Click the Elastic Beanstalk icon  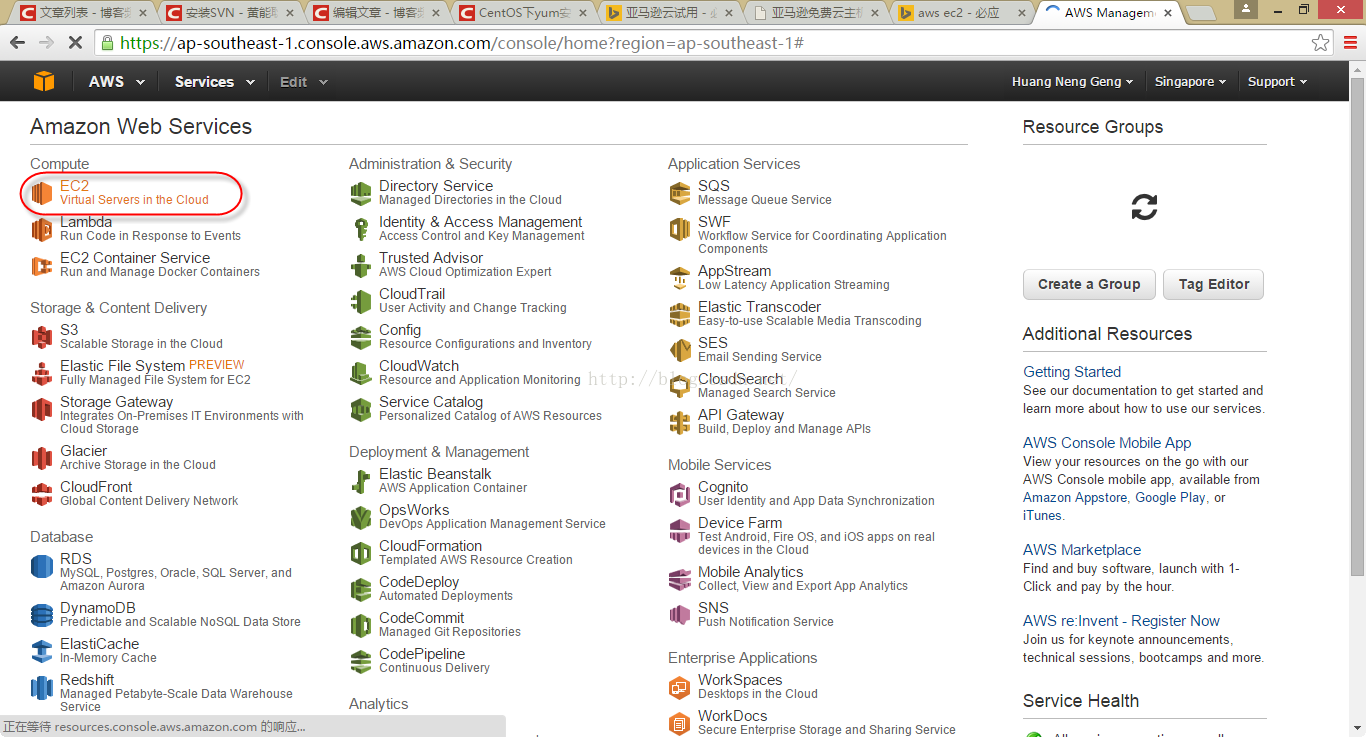pyautogui.click(x=361, y=481)
